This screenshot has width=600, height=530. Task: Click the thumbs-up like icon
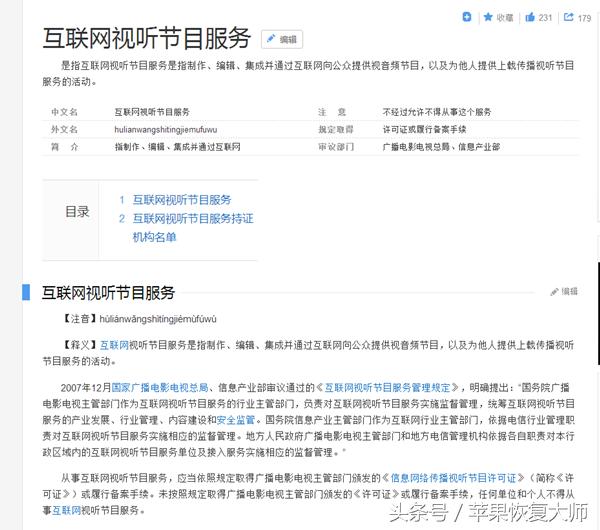pyautogui.click(x=530, y=17)
